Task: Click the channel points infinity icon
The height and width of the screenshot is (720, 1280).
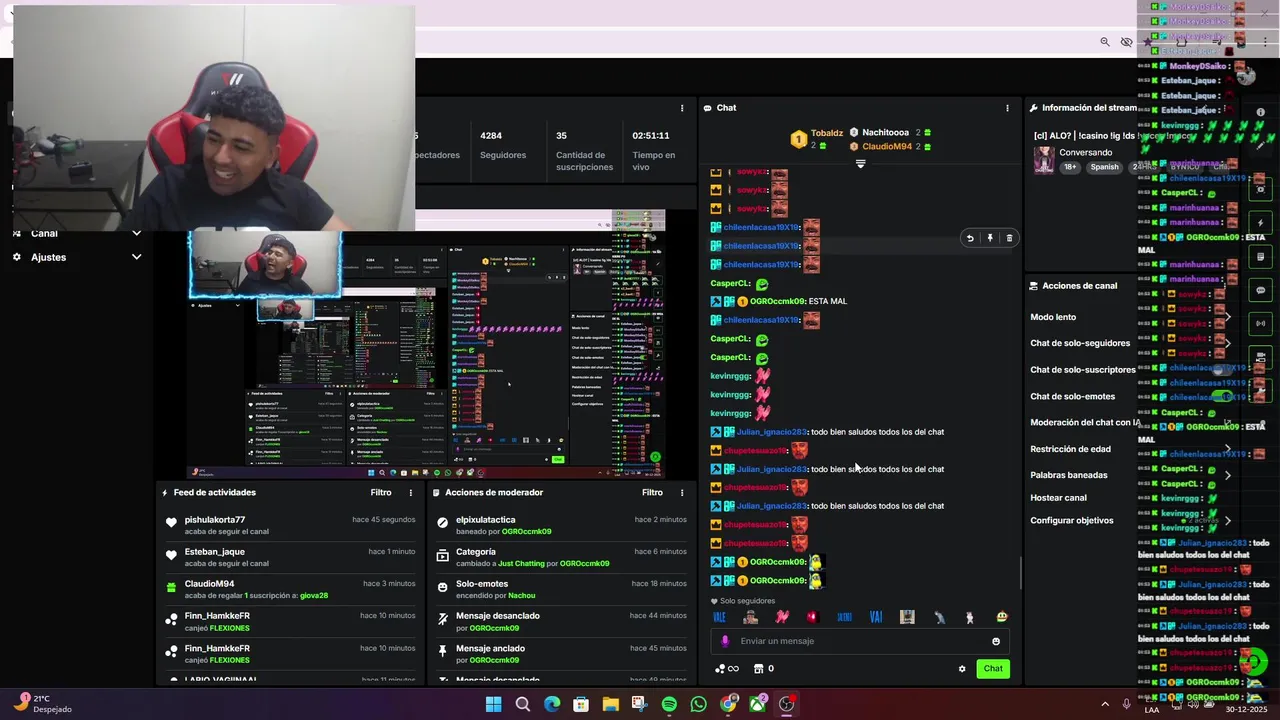Action: pos(727,669)
